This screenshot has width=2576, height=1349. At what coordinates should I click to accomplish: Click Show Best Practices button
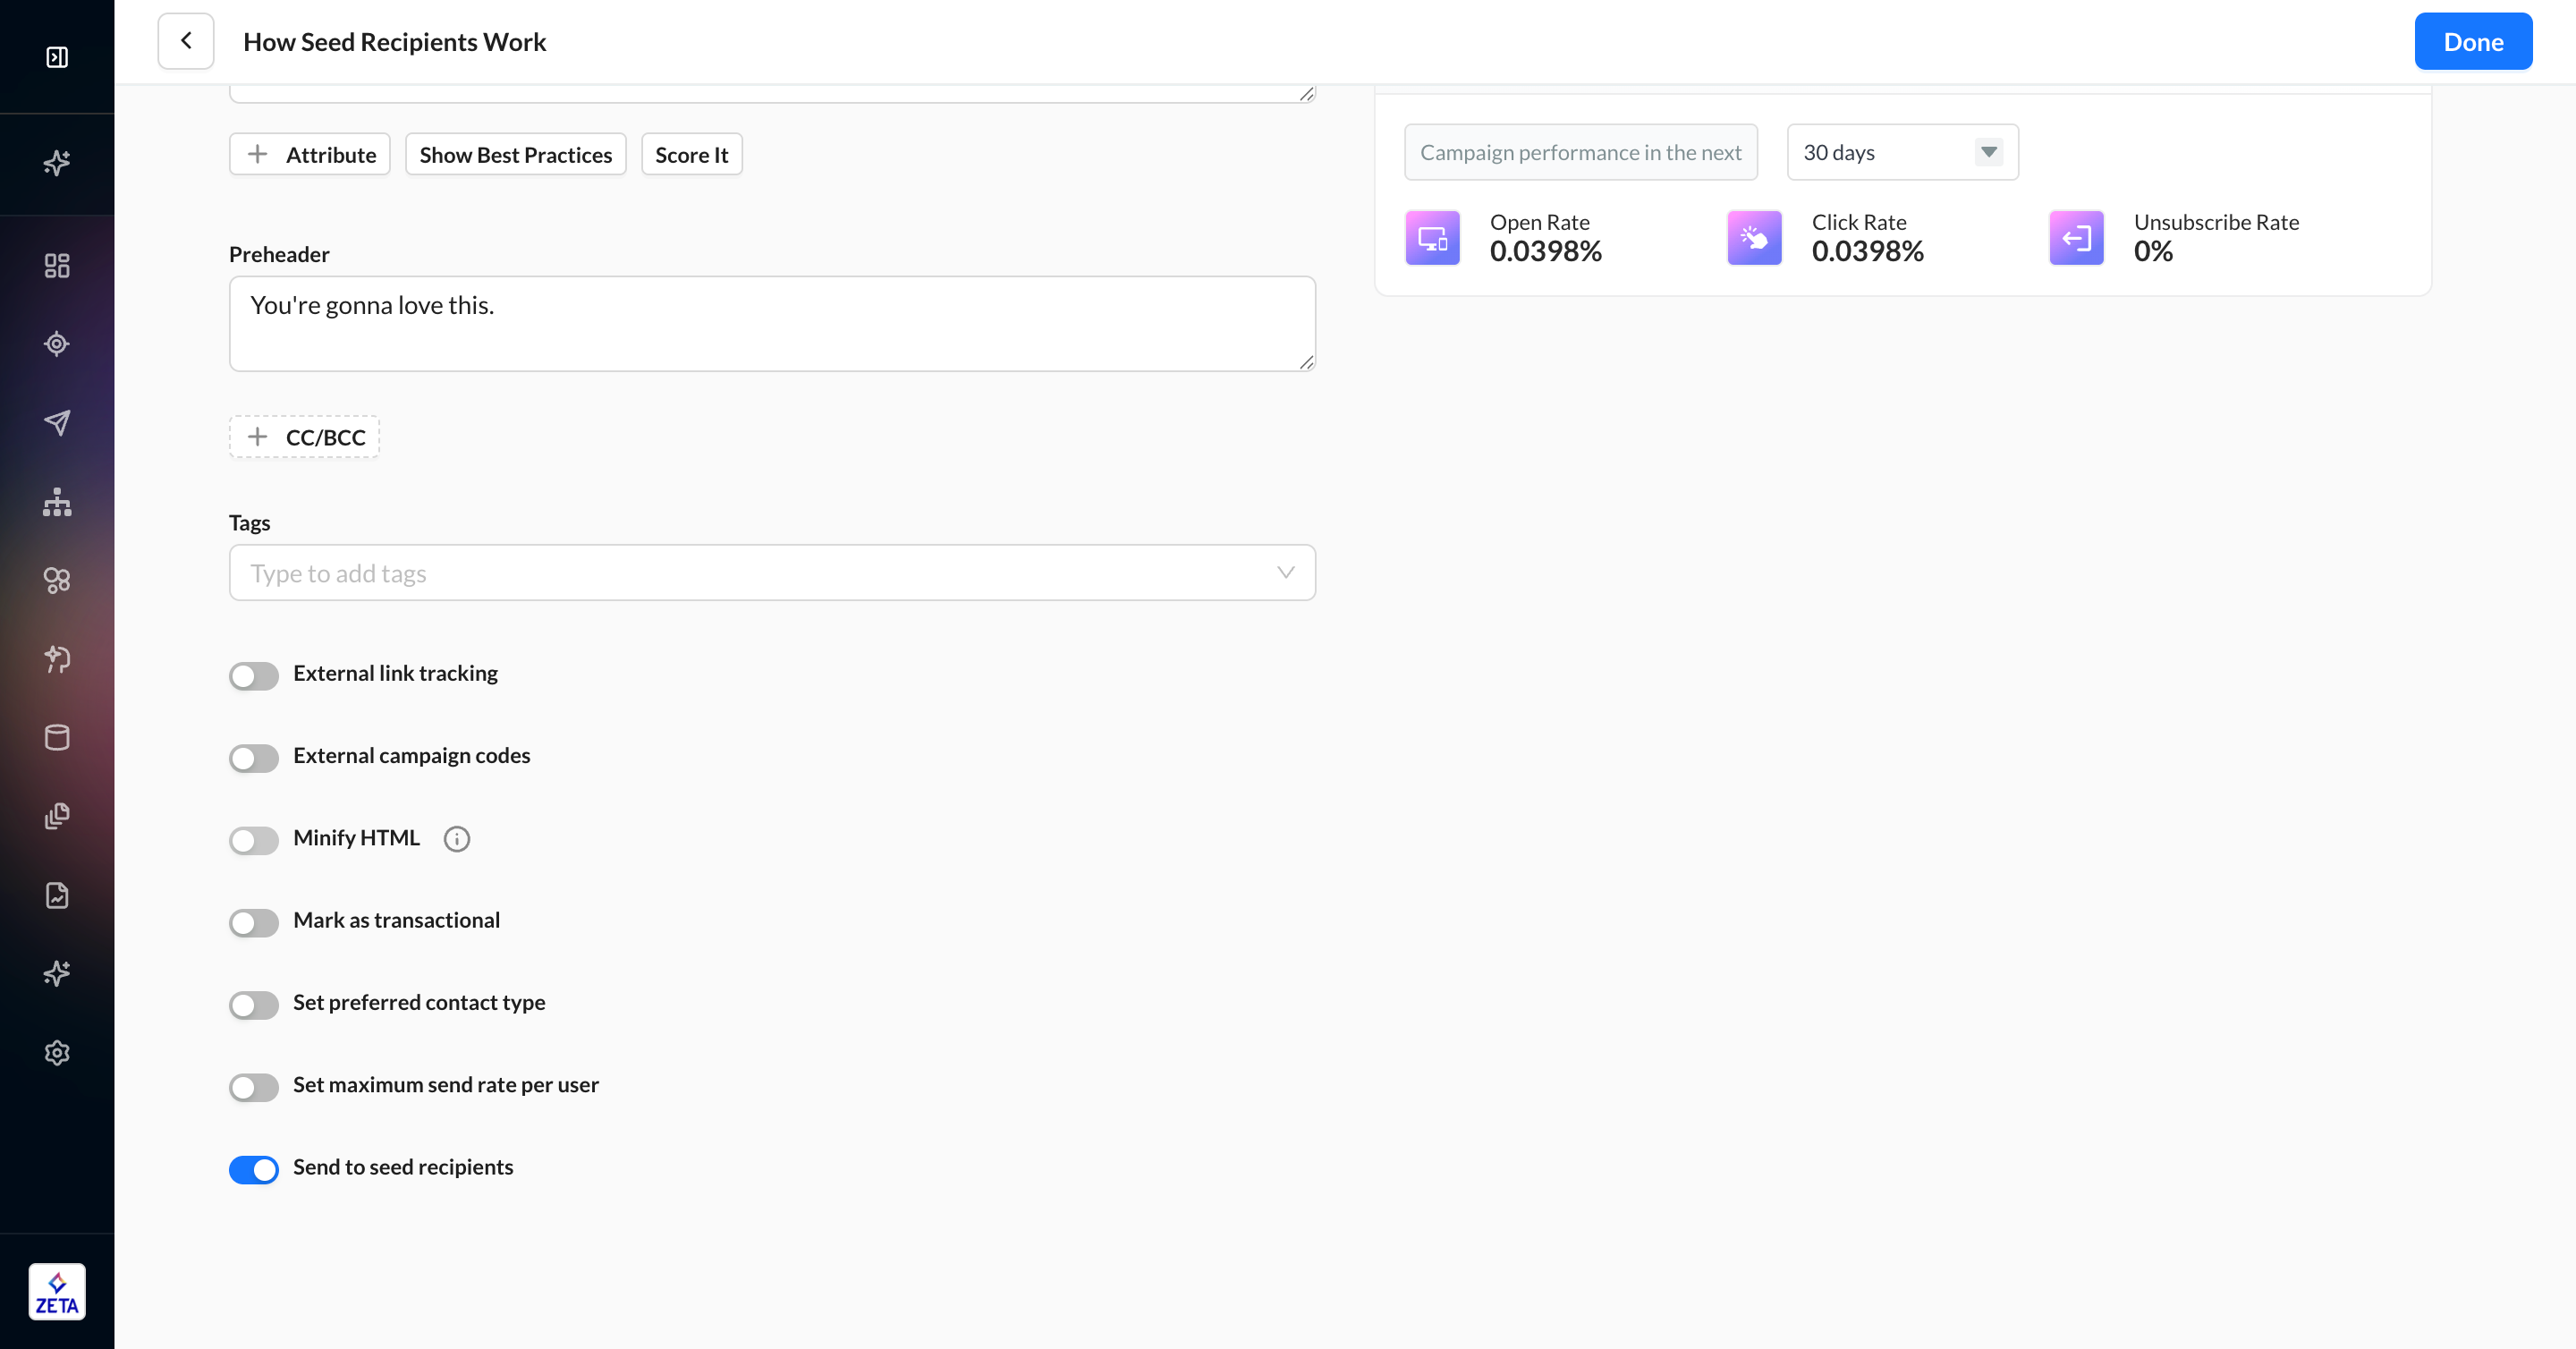515,154
